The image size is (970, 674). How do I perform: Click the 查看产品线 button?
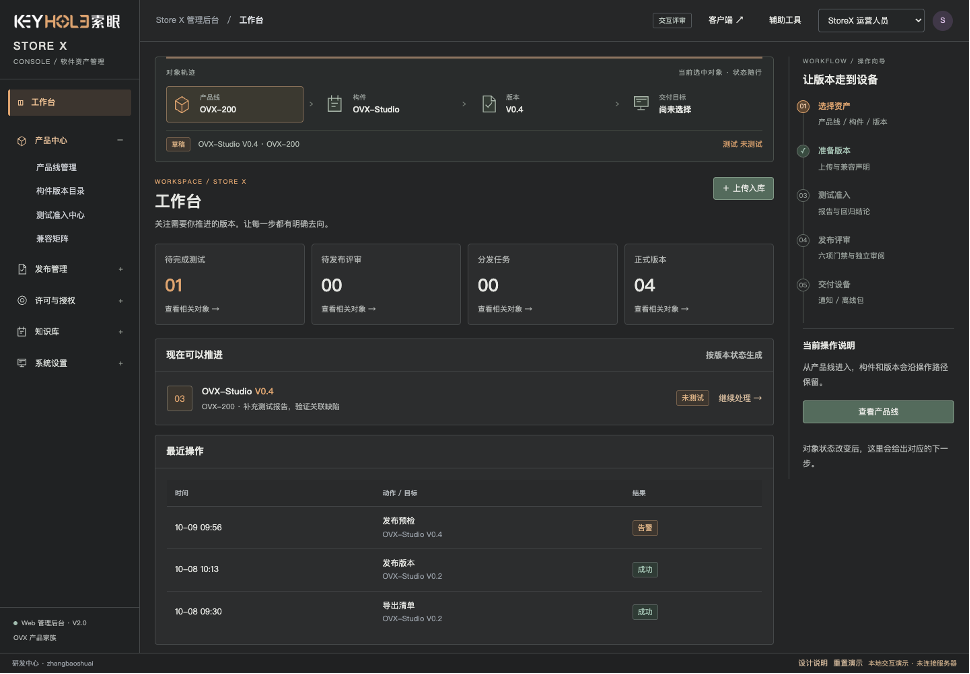click(x=878, y=412)
